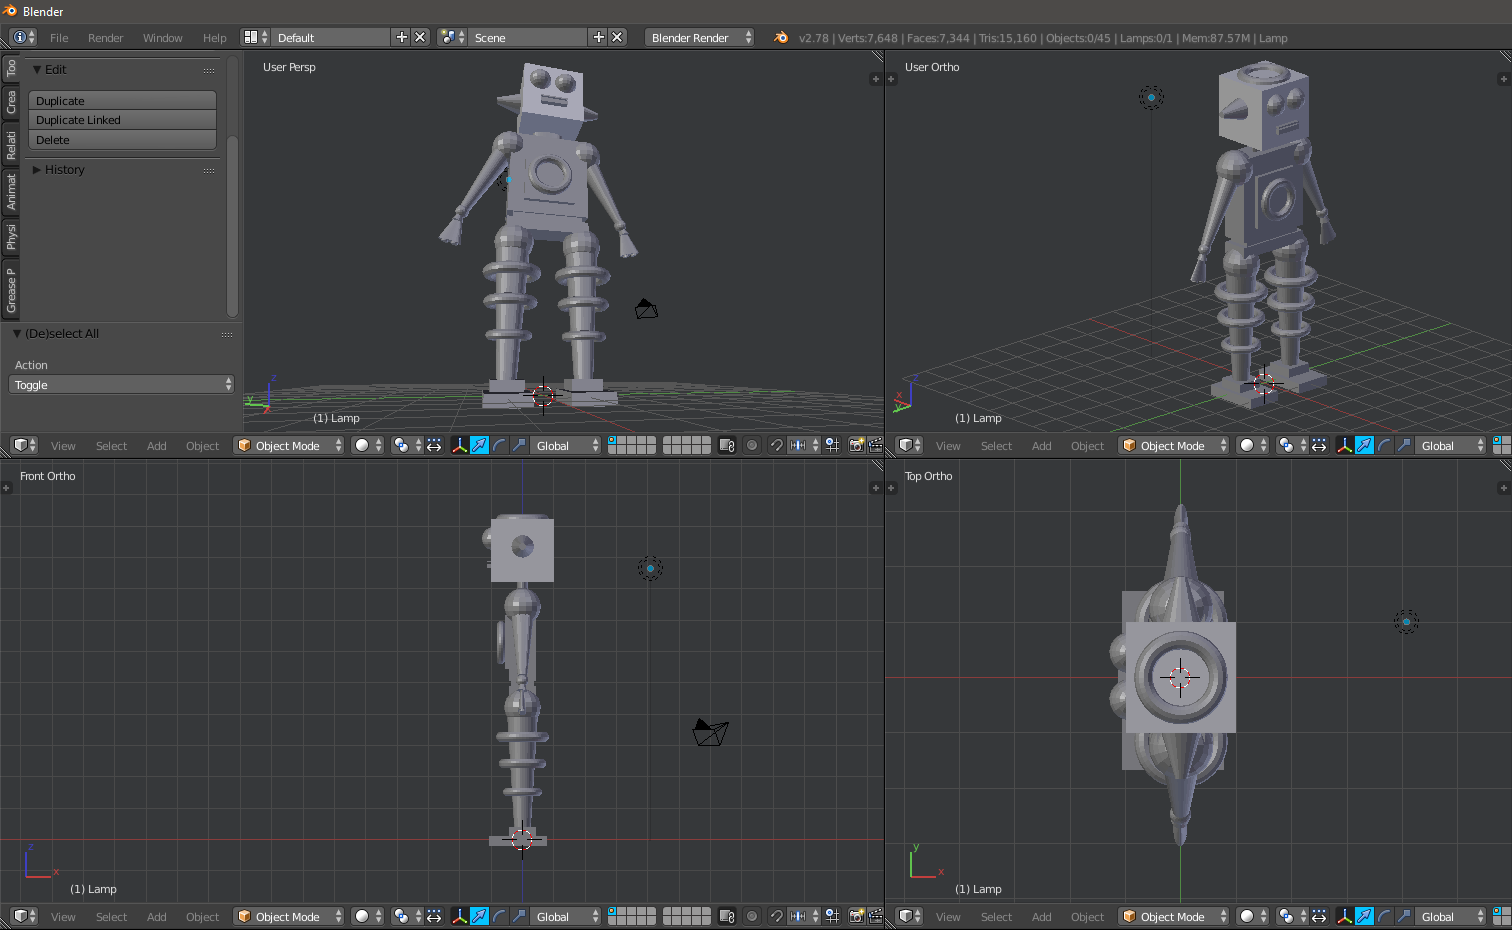Open the Object Mode dropdown
This screenshot has width=1512, height=930.
click(288, 445)
